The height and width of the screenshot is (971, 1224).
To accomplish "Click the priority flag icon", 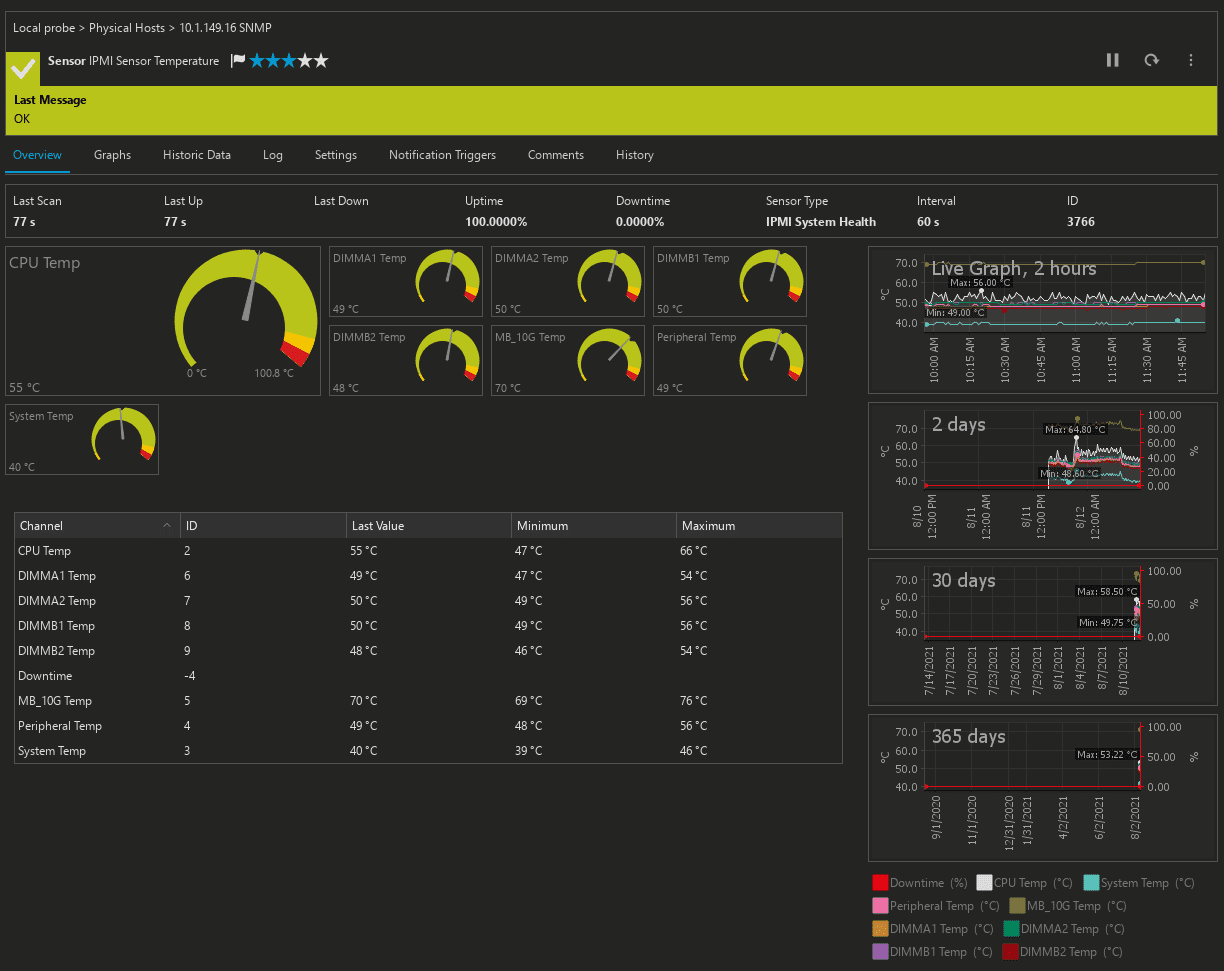I will point(238,61).
